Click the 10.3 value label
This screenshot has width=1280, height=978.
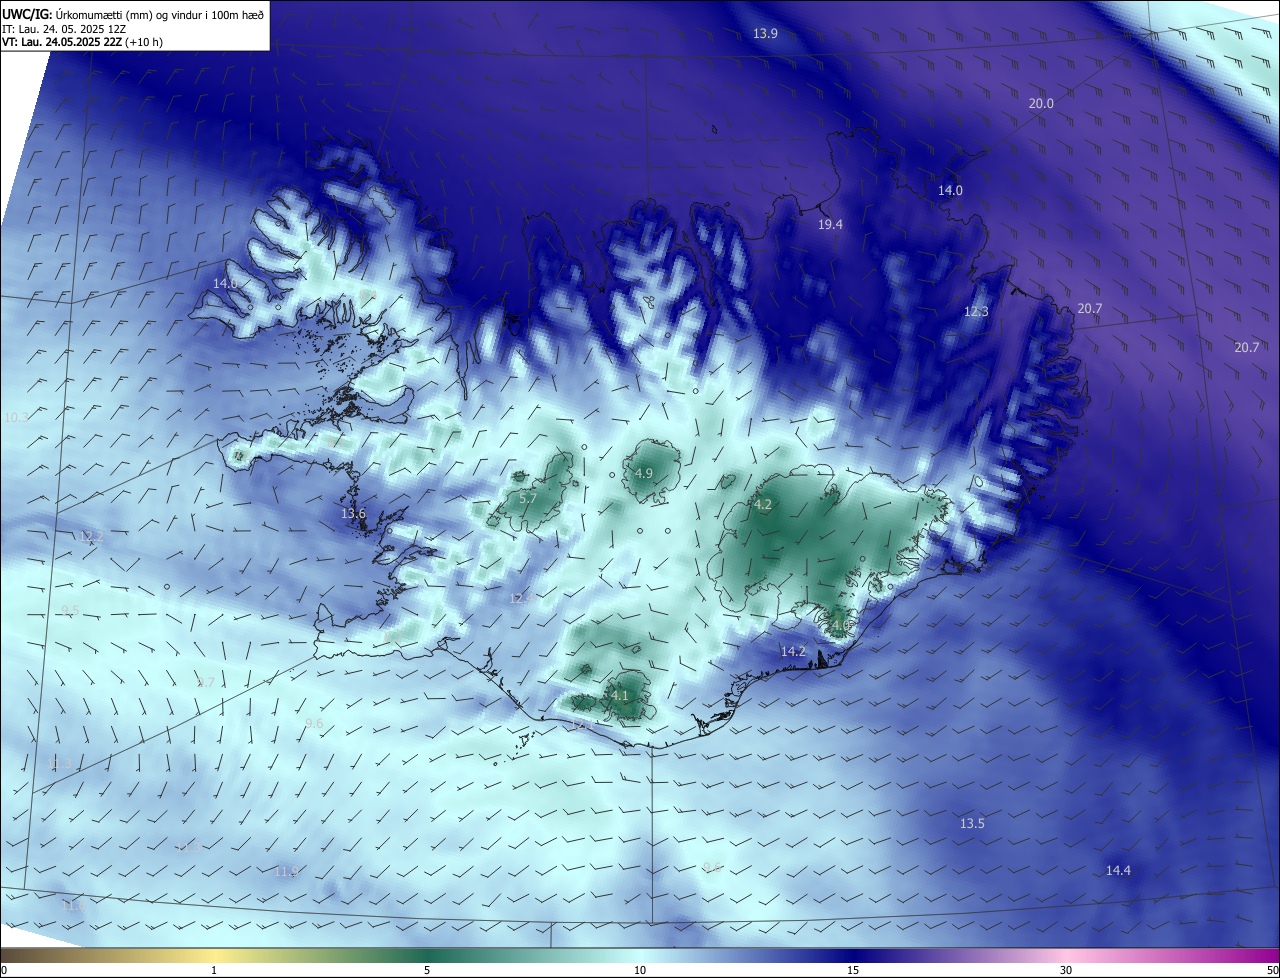pos(16,418)
